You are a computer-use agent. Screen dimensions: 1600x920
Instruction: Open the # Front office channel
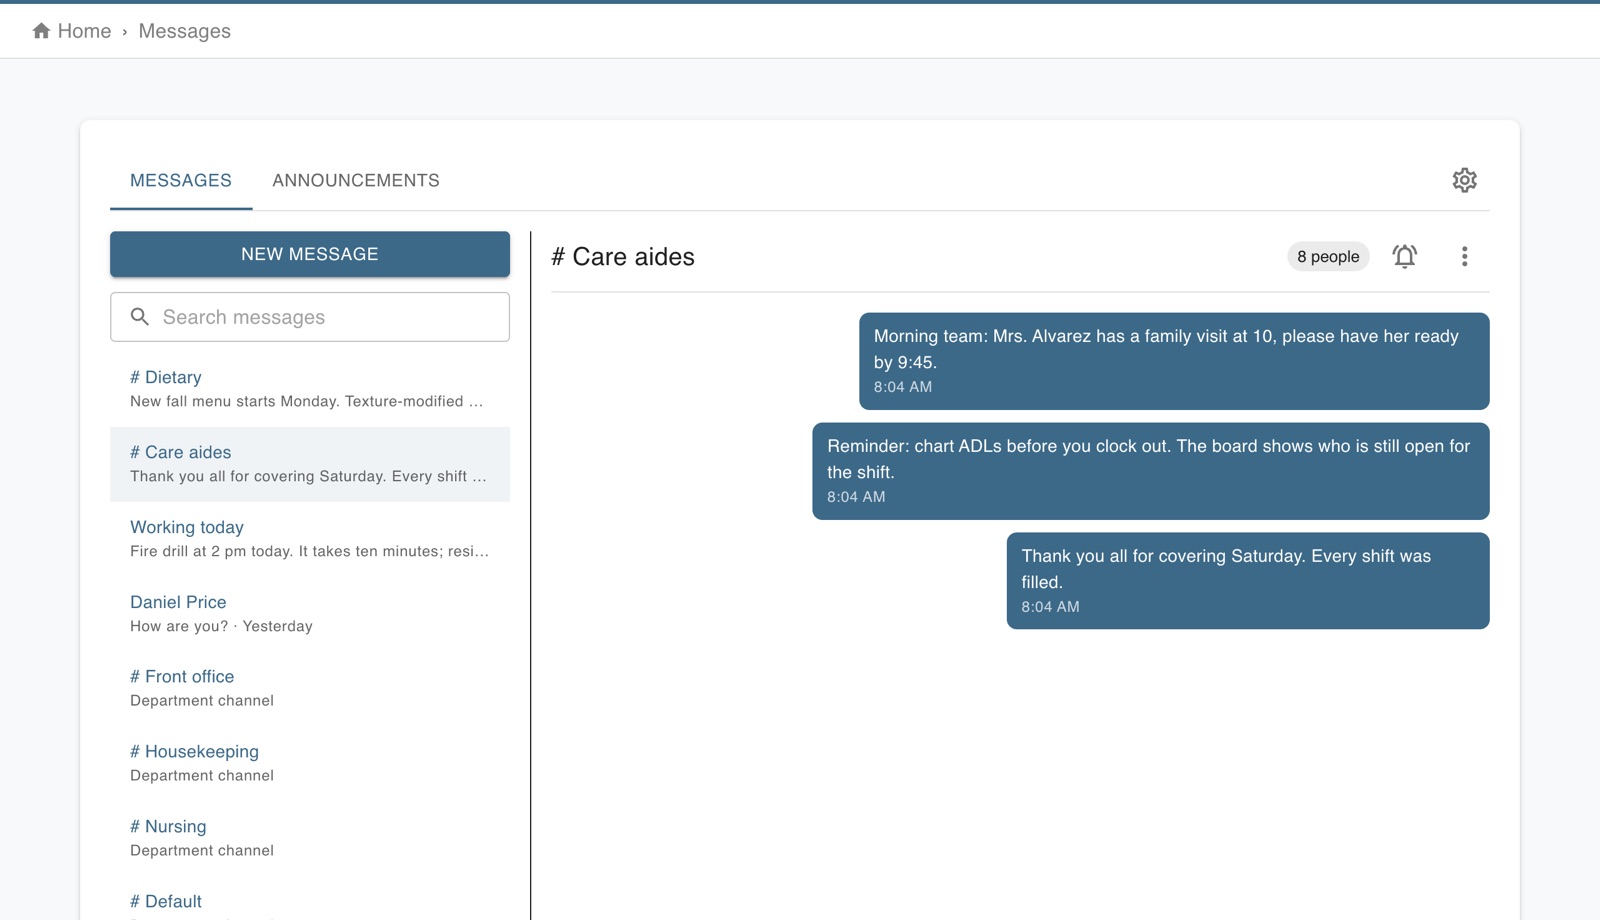[310, 688]
